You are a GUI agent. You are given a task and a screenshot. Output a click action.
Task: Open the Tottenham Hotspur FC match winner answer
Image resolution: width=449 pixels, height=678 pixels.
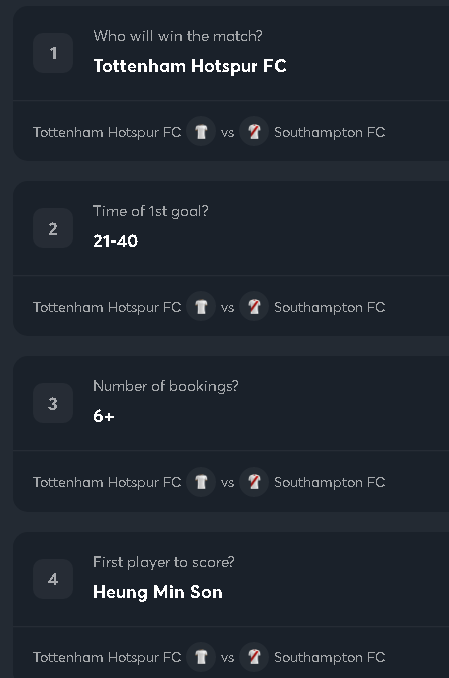pos(190,66)
